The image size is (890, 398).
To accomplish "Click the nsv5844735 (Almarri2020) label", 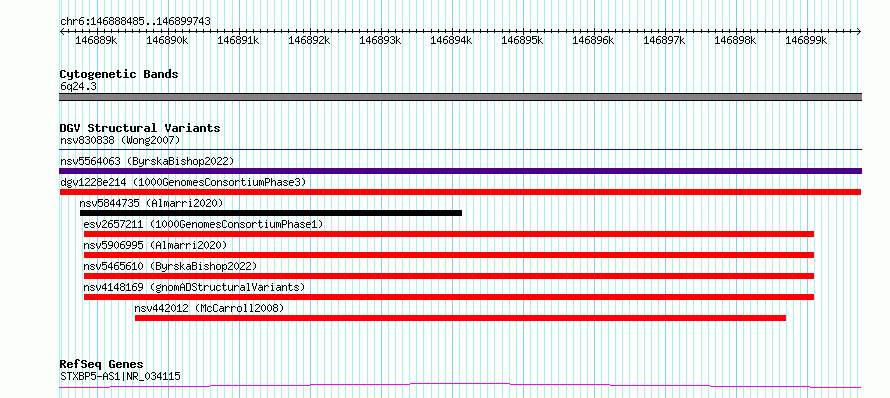I will [x=151, y=203].
